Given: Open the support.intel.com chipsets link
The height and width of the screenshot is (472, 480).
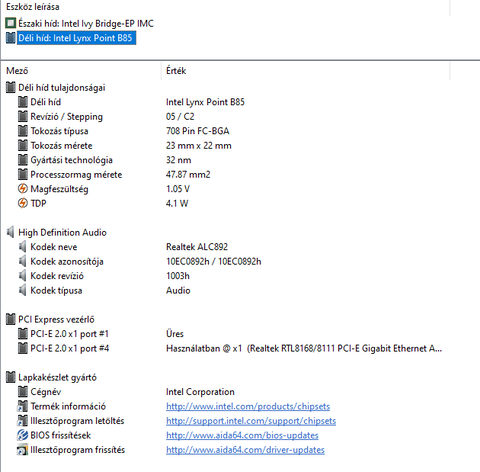Looking at the screenshot, I should (251, 421).
